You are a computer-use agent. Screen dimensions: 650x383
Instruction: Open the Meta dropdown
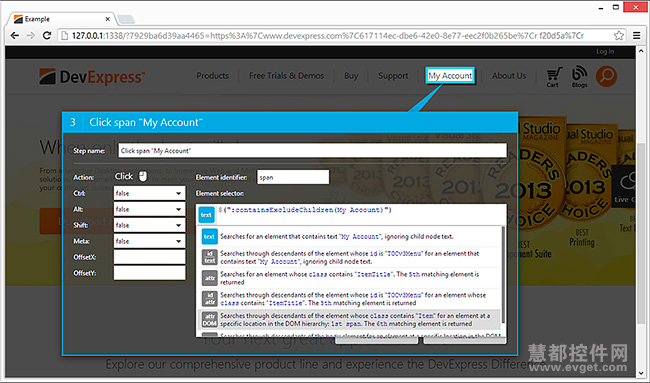tap(150, 241)
